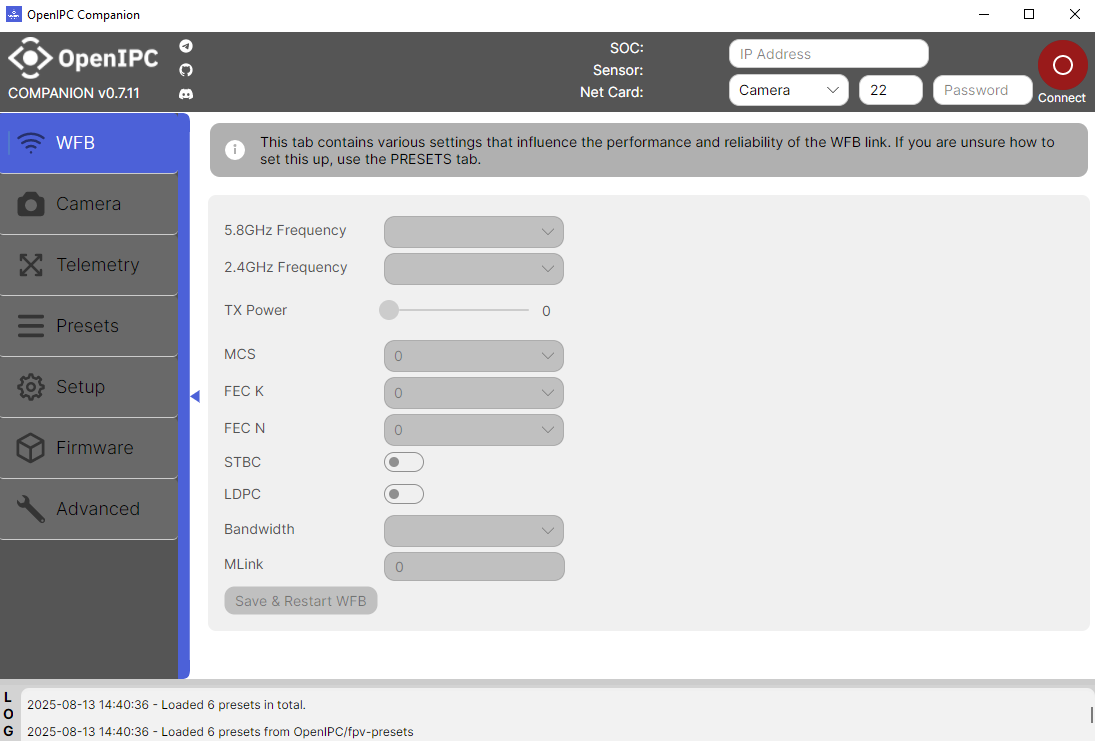The image size is (1095, 741).
Task: Click the TX Power slider handle
Action: (x=389, y=309)
